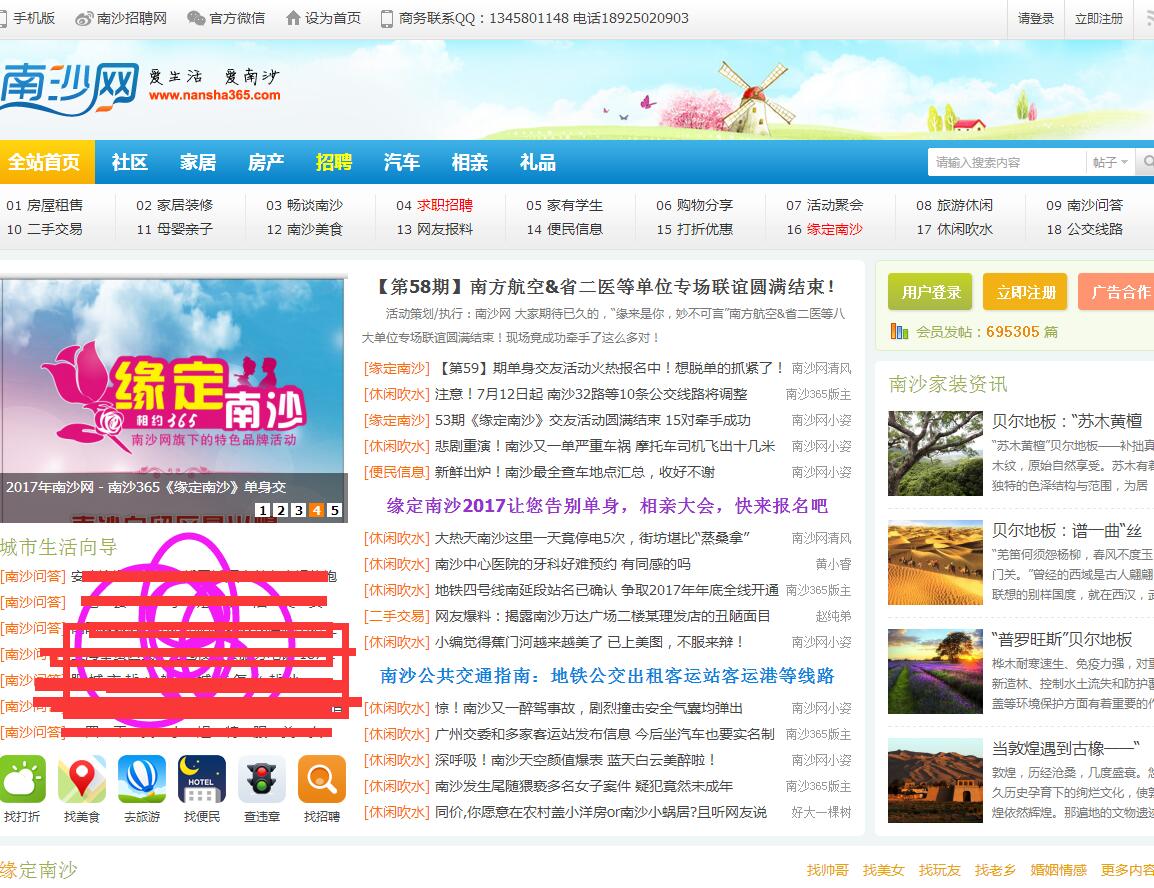This screenshot has height=888, width=1154.
Task: Open the 去旅游 hot air balloon icon
Action: click(142, 779)
